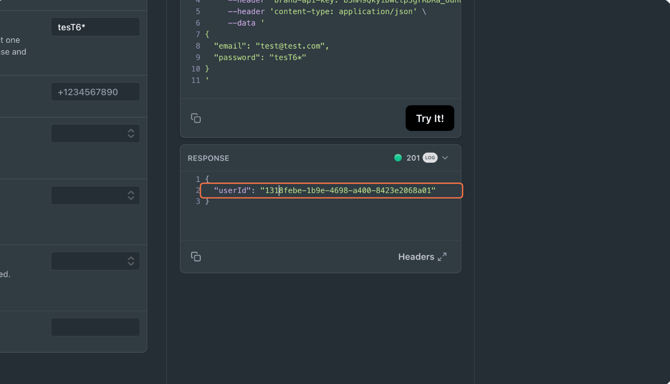Expand response Headers view
Image resolution: width=670 pixels, height=384 pixels.
point(422,257)
